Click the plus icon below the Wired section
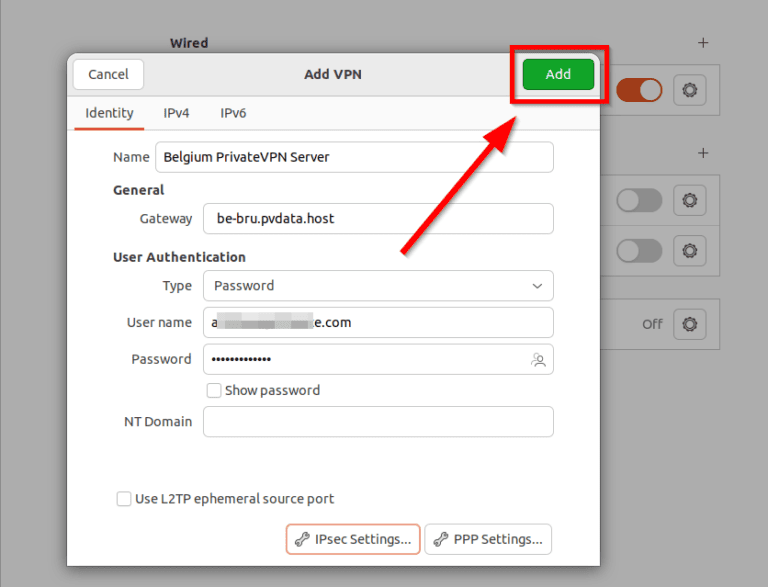 tap(703, 153)
